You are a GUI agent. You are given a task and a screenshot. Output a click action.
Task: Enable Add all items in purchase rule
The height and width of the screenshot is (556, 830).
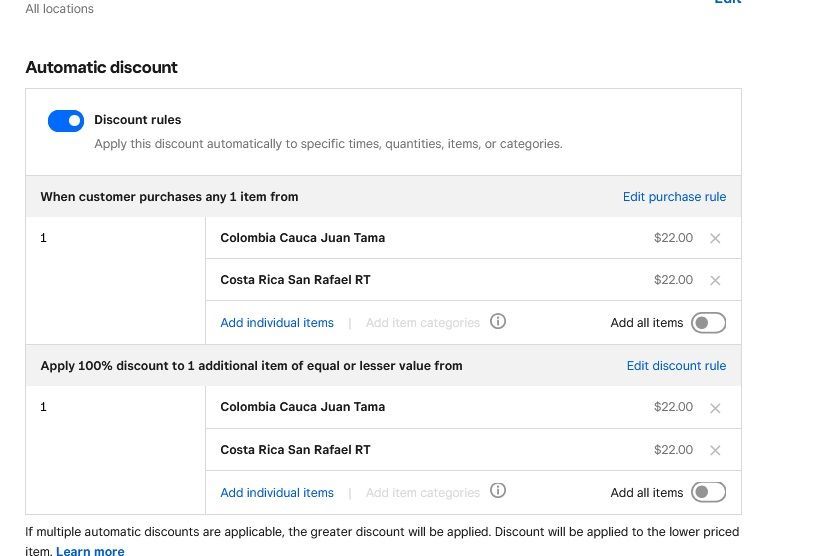coord(708,323)
